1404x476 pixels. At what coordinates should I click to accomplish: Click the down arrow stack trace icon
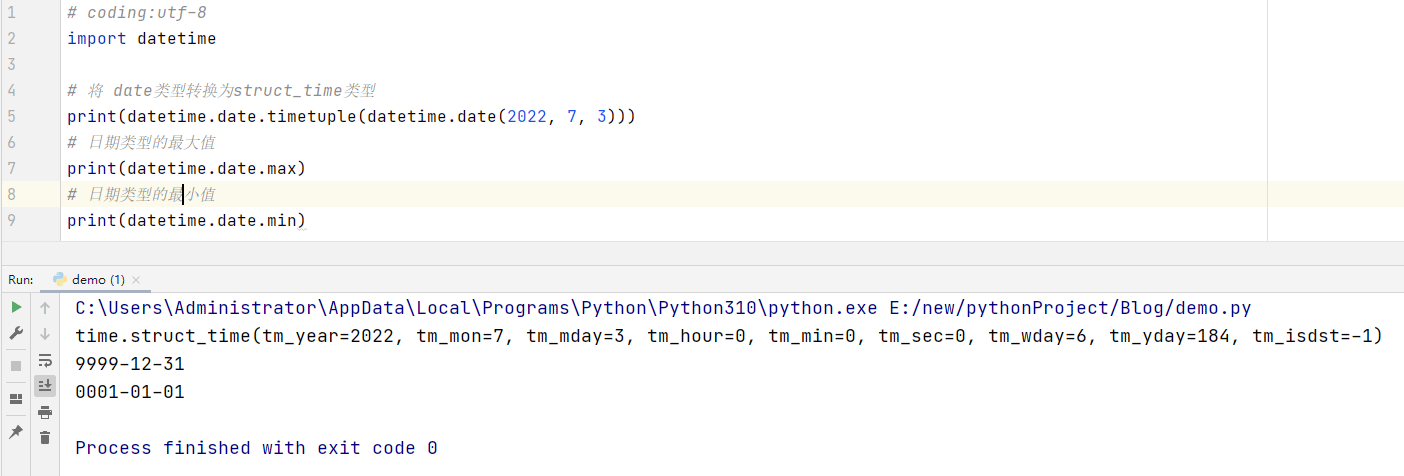tap(45, 334)
